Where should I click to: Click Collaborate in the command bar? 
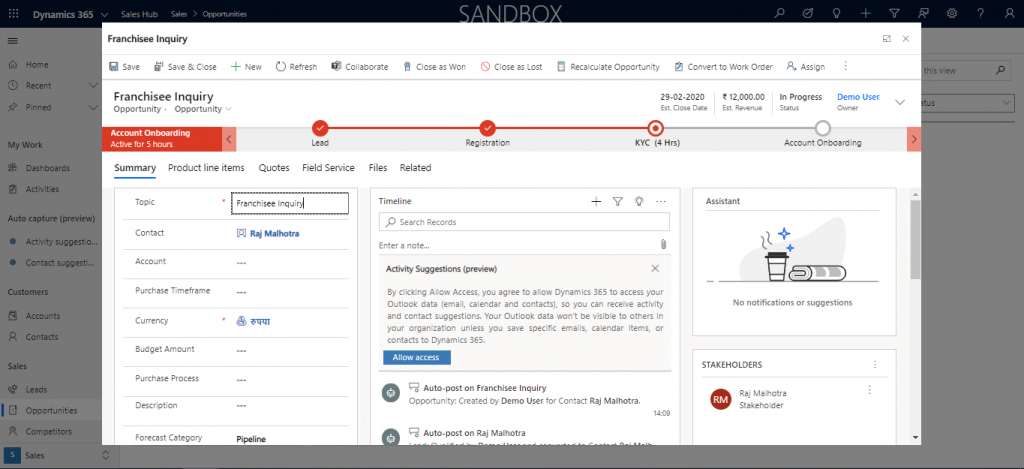tap(360, 67)
